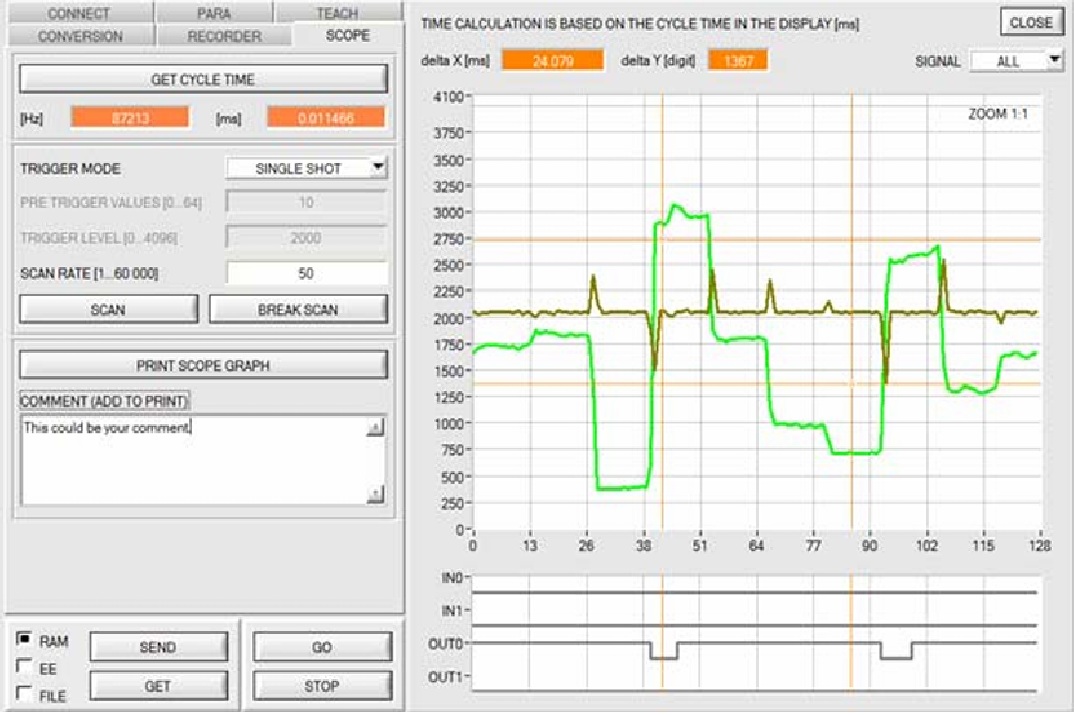Open the RECORDER tab
The height and width of the screenshot is (715, 1074).
point(225,36)
